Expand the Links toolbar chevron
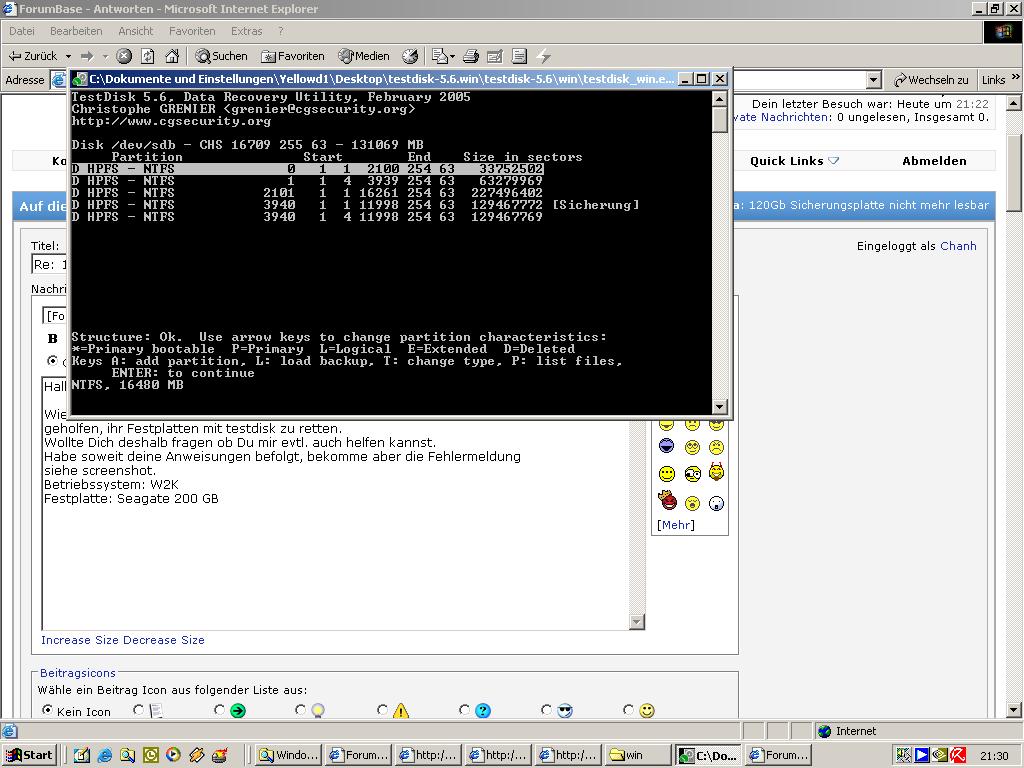This screenshot has width=1024, height=768. [x=1016, y=78]
